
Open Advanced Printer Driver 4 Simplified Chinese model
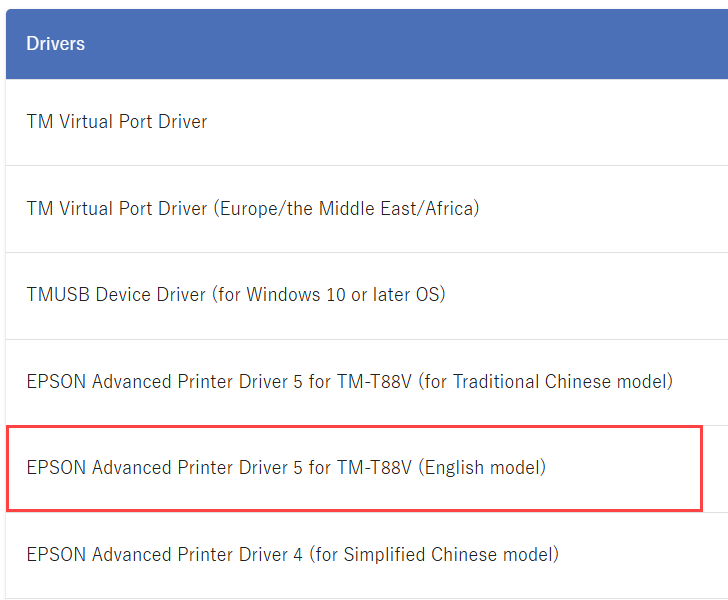(x=292, y=554)
